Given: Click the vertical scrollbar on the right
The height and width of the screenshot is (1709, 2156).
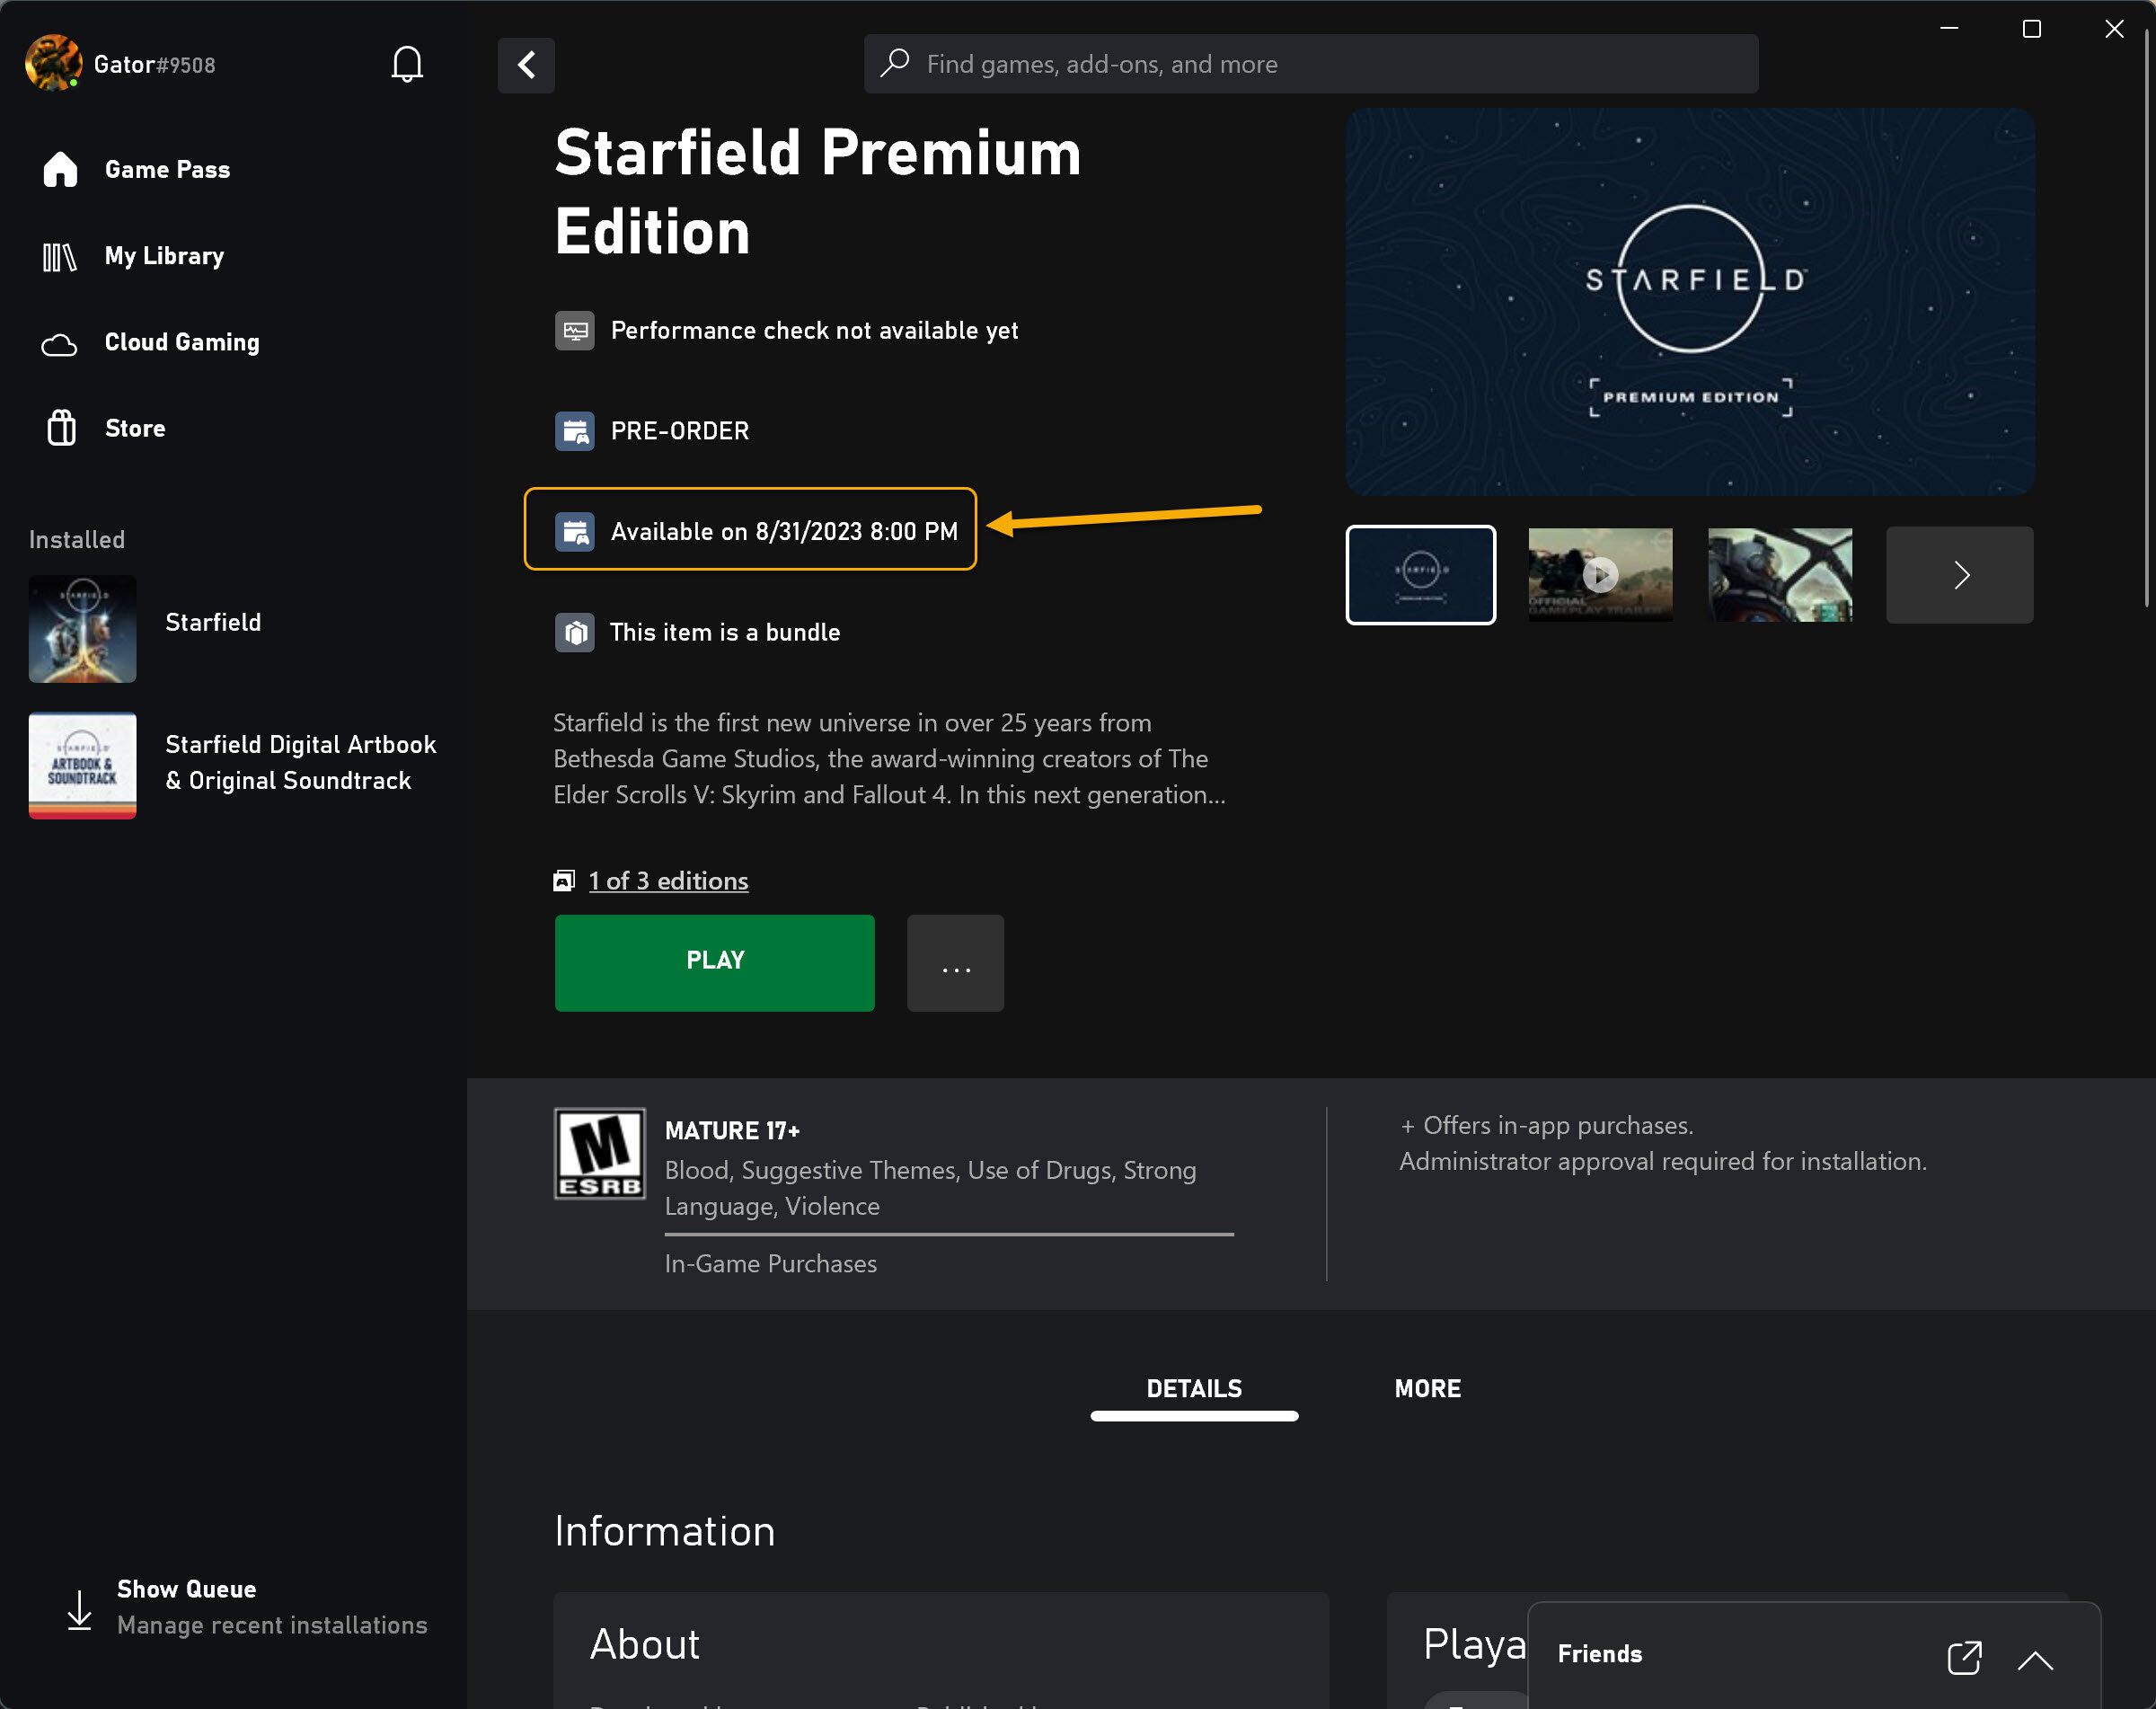Looking at the screenshot, I should click(x=2147, y=320).
